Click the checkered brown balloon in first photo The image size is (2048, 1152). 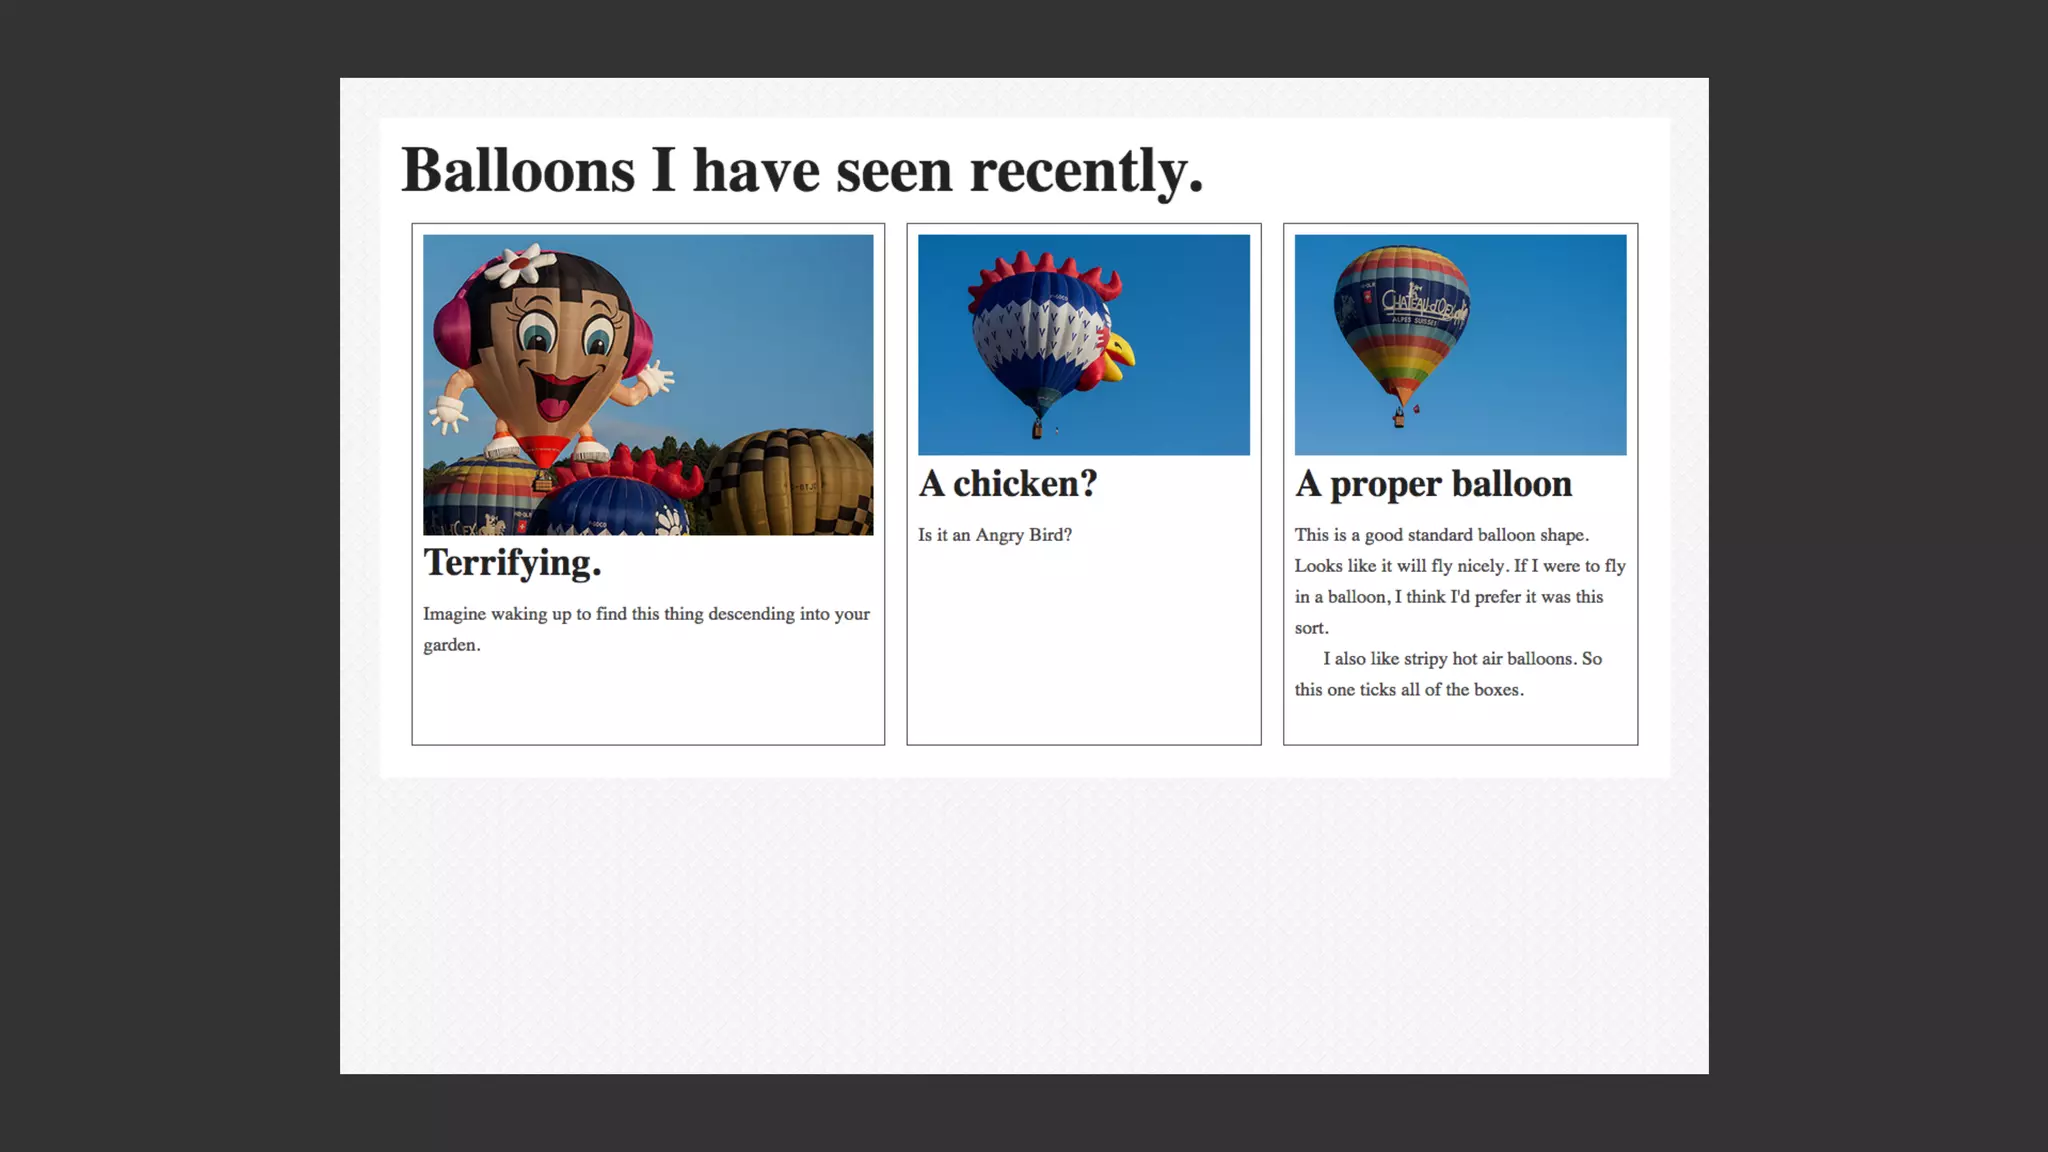790,480
